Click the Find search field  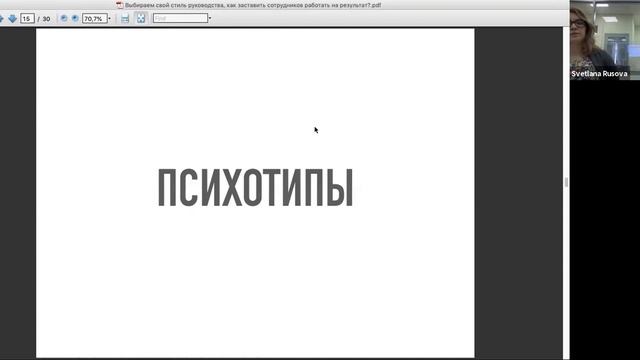[x=180, y=18]
